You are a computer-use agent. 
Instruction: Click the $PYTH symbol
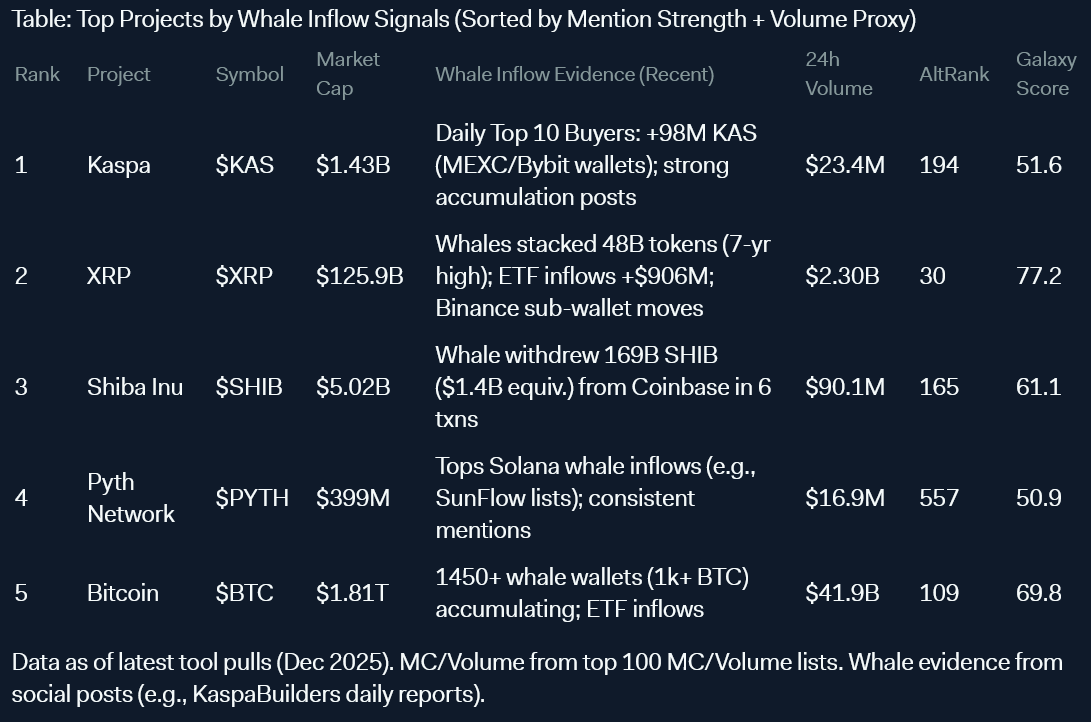252,498
